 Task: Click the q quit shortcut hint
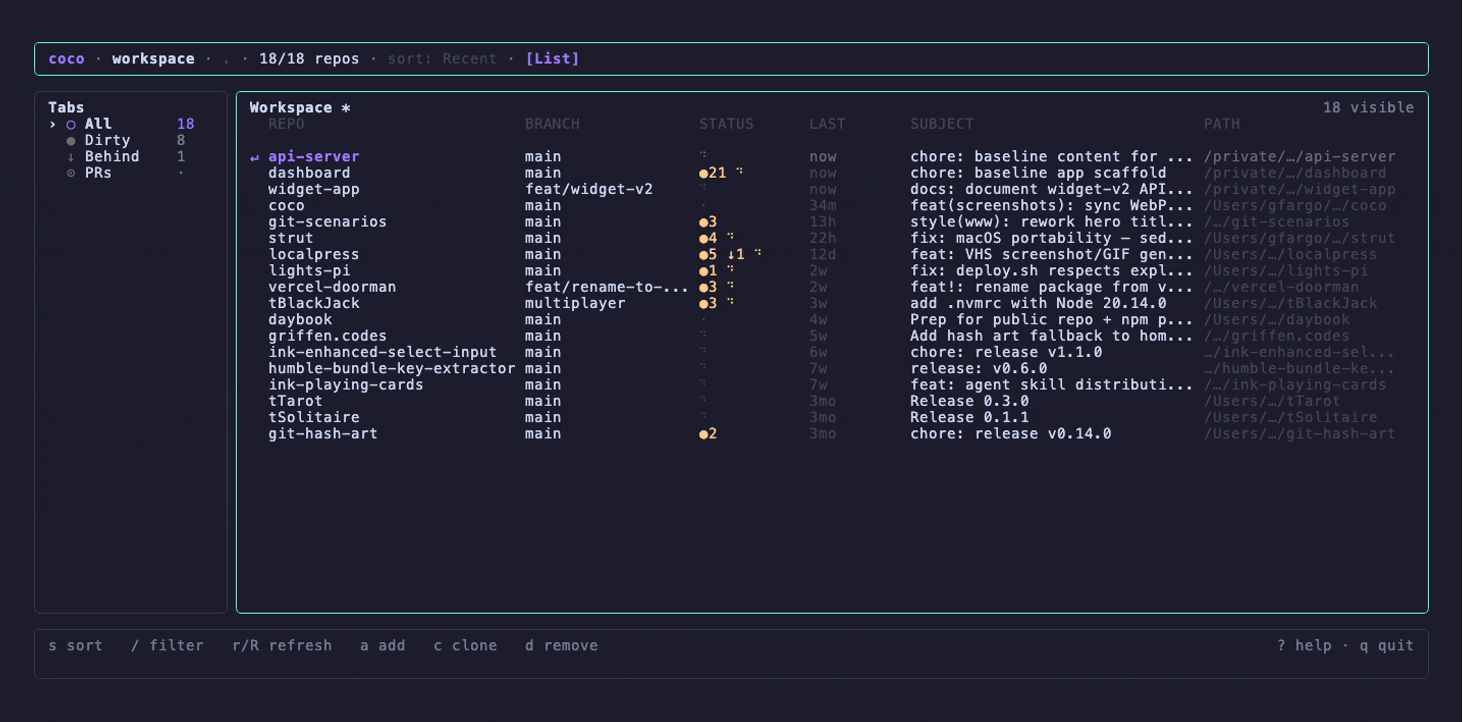point(1387,646)
